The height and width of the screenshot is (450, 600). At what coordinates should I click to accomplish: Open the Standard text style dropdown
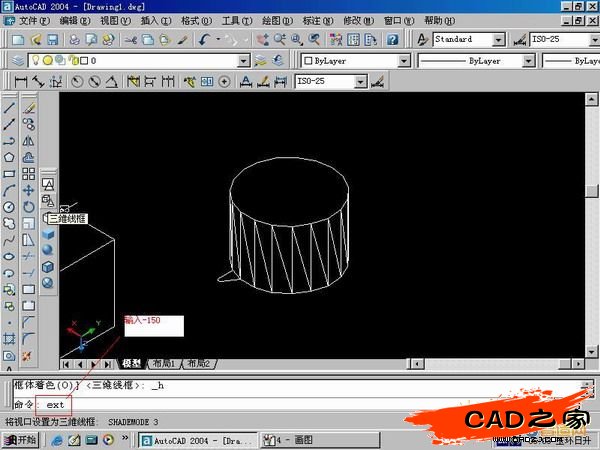[497, 39]
